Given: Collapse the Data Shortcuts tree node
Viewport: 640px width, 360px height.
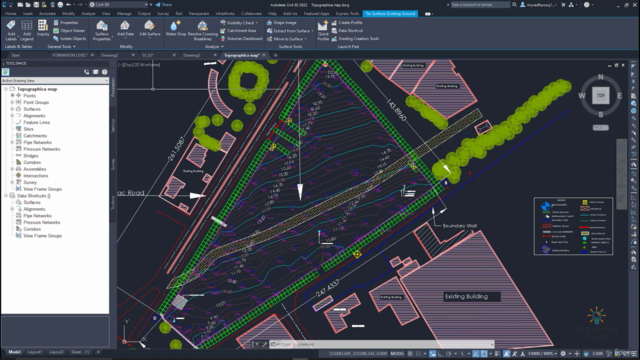Looking at the screenshot, I should [x=6, y=196].
